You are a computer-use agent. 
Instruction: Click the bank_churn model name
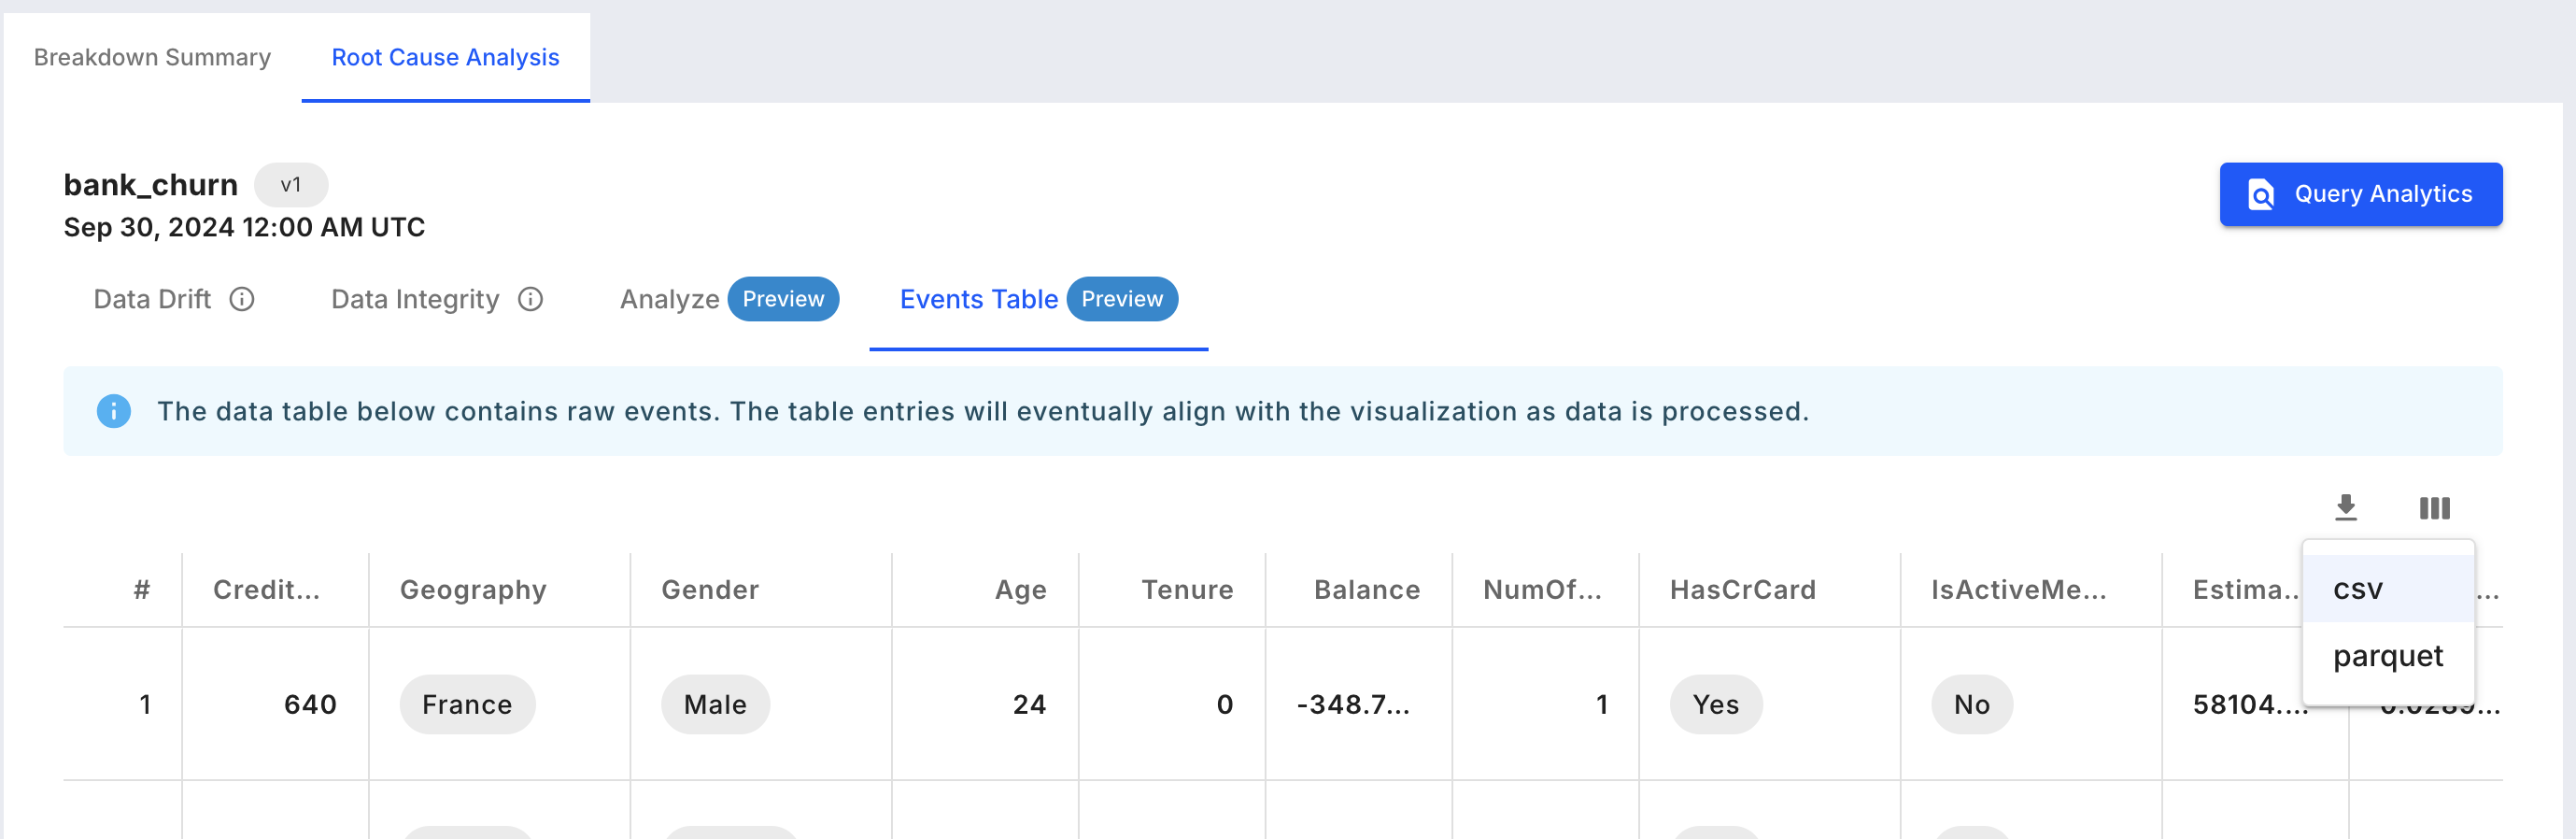[151, 185]
